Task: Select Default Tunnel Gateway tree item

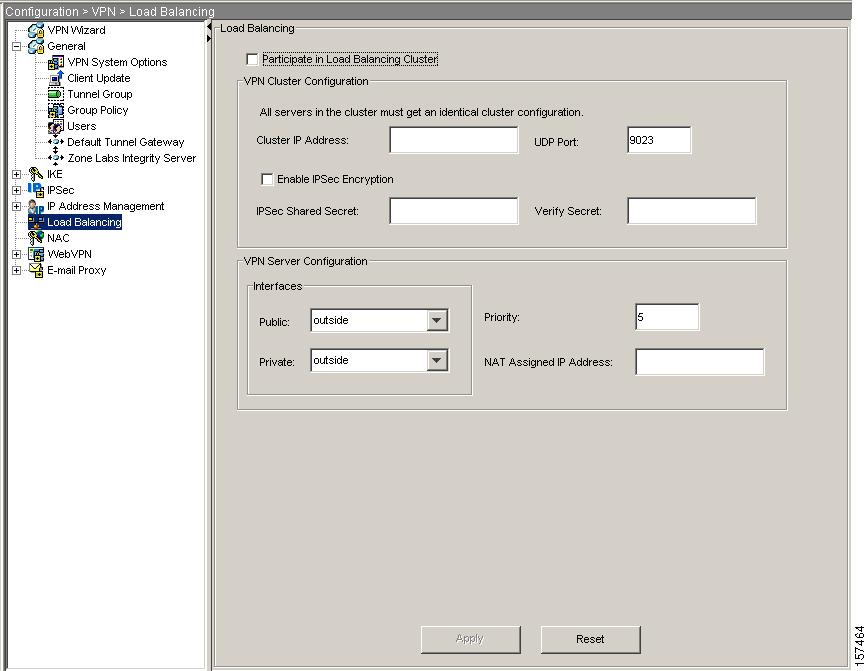Action: [125, 142]
